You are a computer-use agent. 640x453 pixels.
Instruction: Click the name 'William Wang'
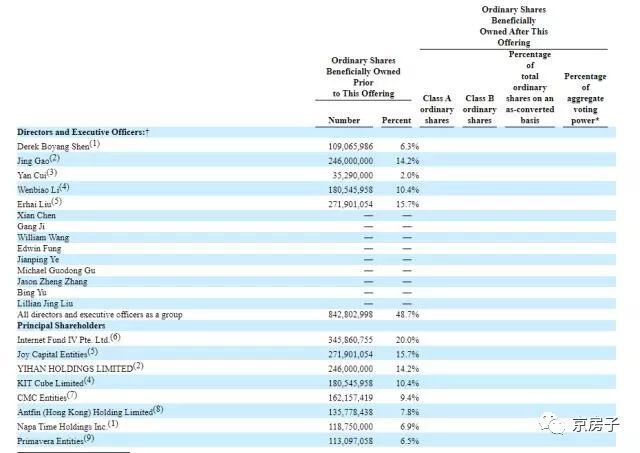pyautogui.click(x=43, y=238)
